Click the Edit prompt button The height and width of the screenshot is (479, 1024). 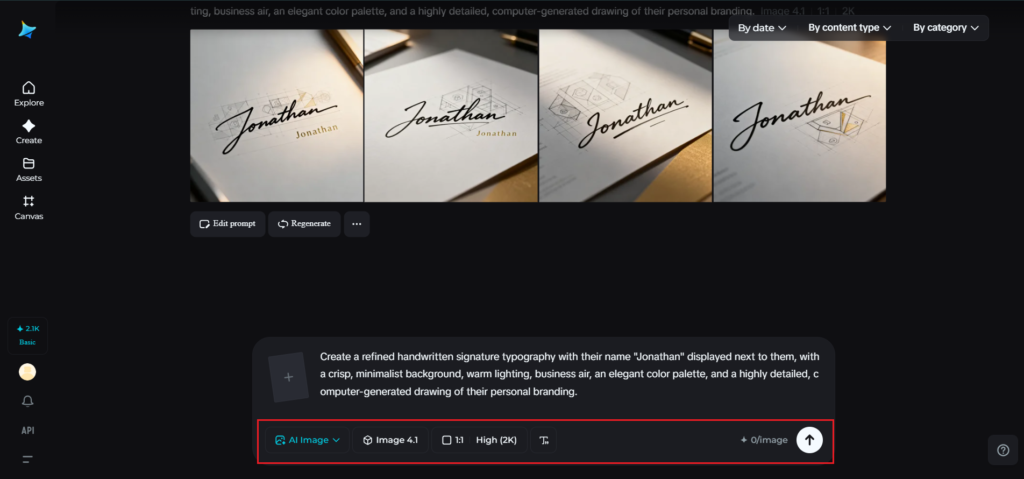[227, 224]
